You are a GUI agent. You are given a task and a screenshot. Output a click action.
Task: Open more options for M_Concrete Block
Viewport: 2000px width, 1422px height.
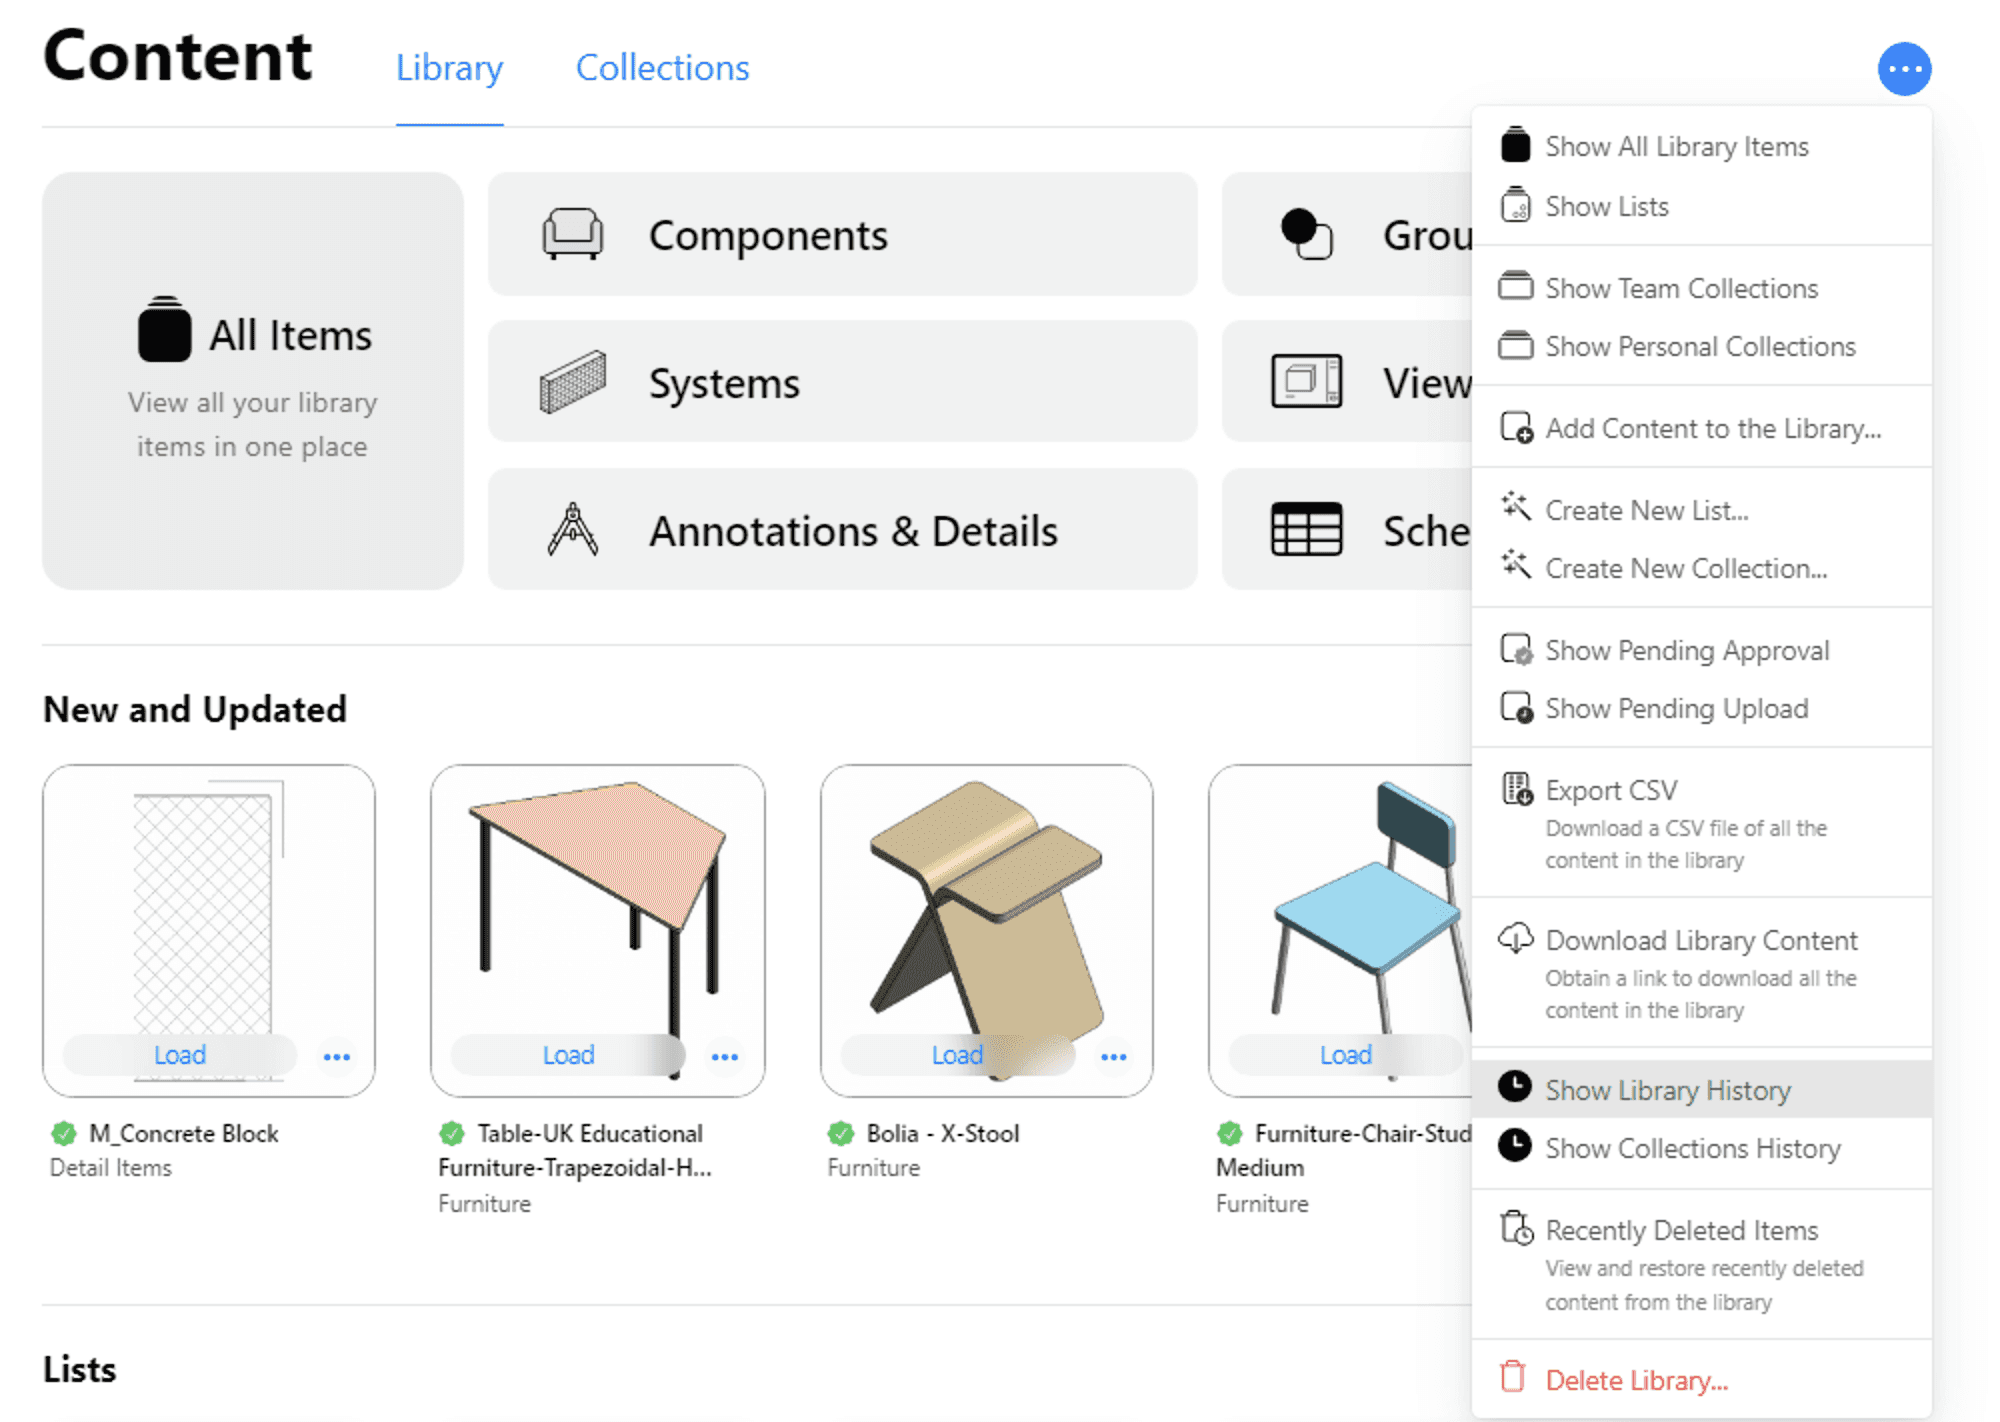click(337, 1056)
